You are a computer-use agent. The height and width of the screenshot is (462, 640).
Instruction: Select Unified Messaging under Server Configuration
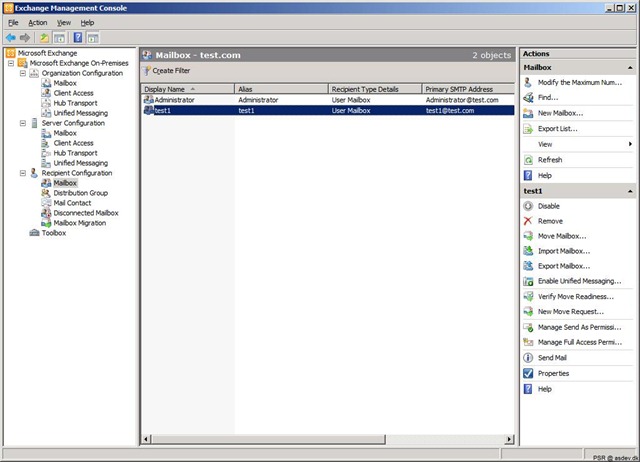pyautogui.click(x=81, y=163)
